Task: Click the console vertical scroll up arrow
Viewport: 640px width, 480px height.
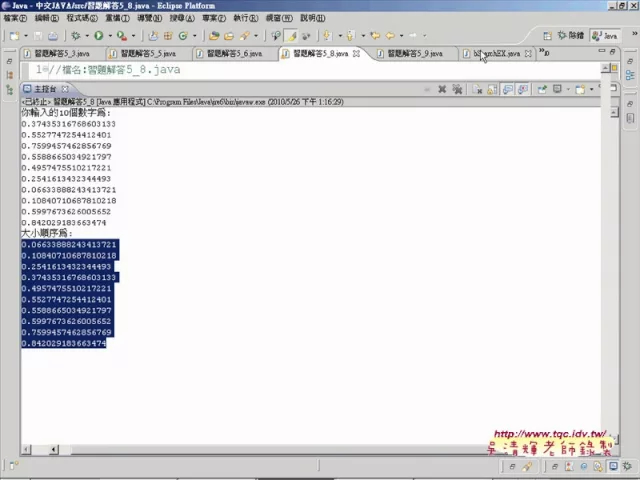Action: click(x=614, y=113)
